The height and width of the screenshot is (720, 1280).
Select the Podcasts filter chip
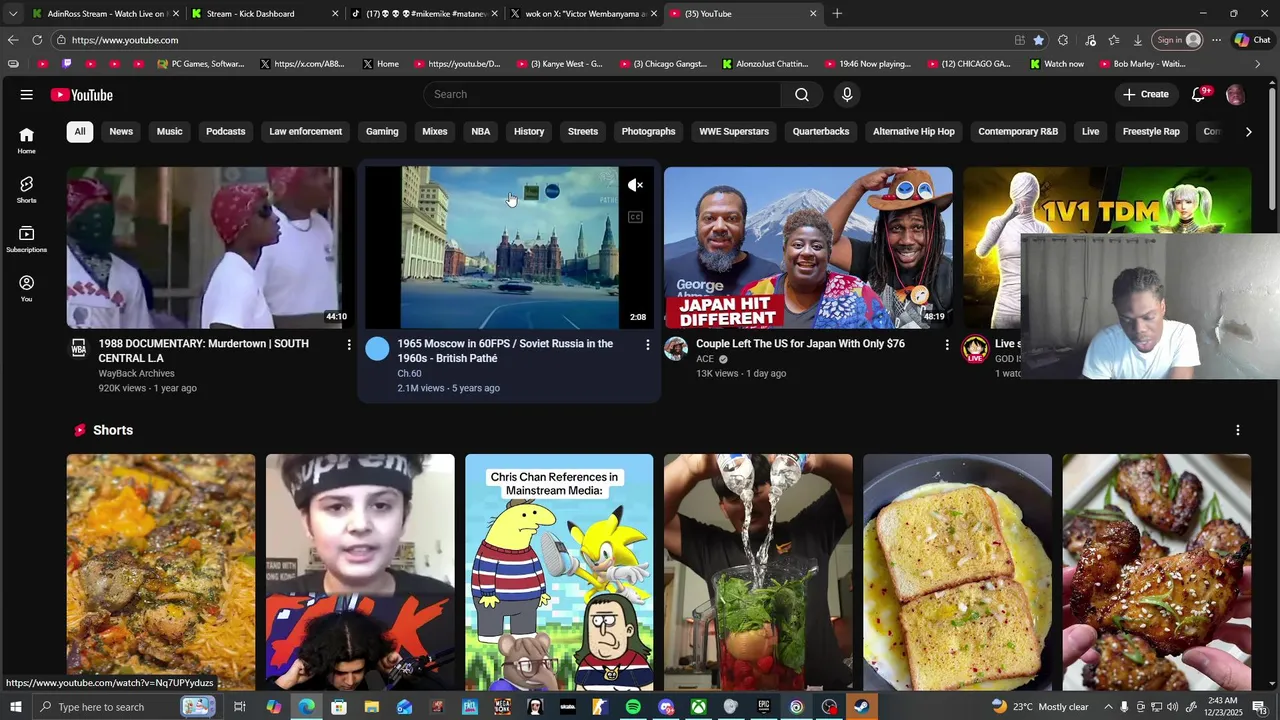coord(226,131)
